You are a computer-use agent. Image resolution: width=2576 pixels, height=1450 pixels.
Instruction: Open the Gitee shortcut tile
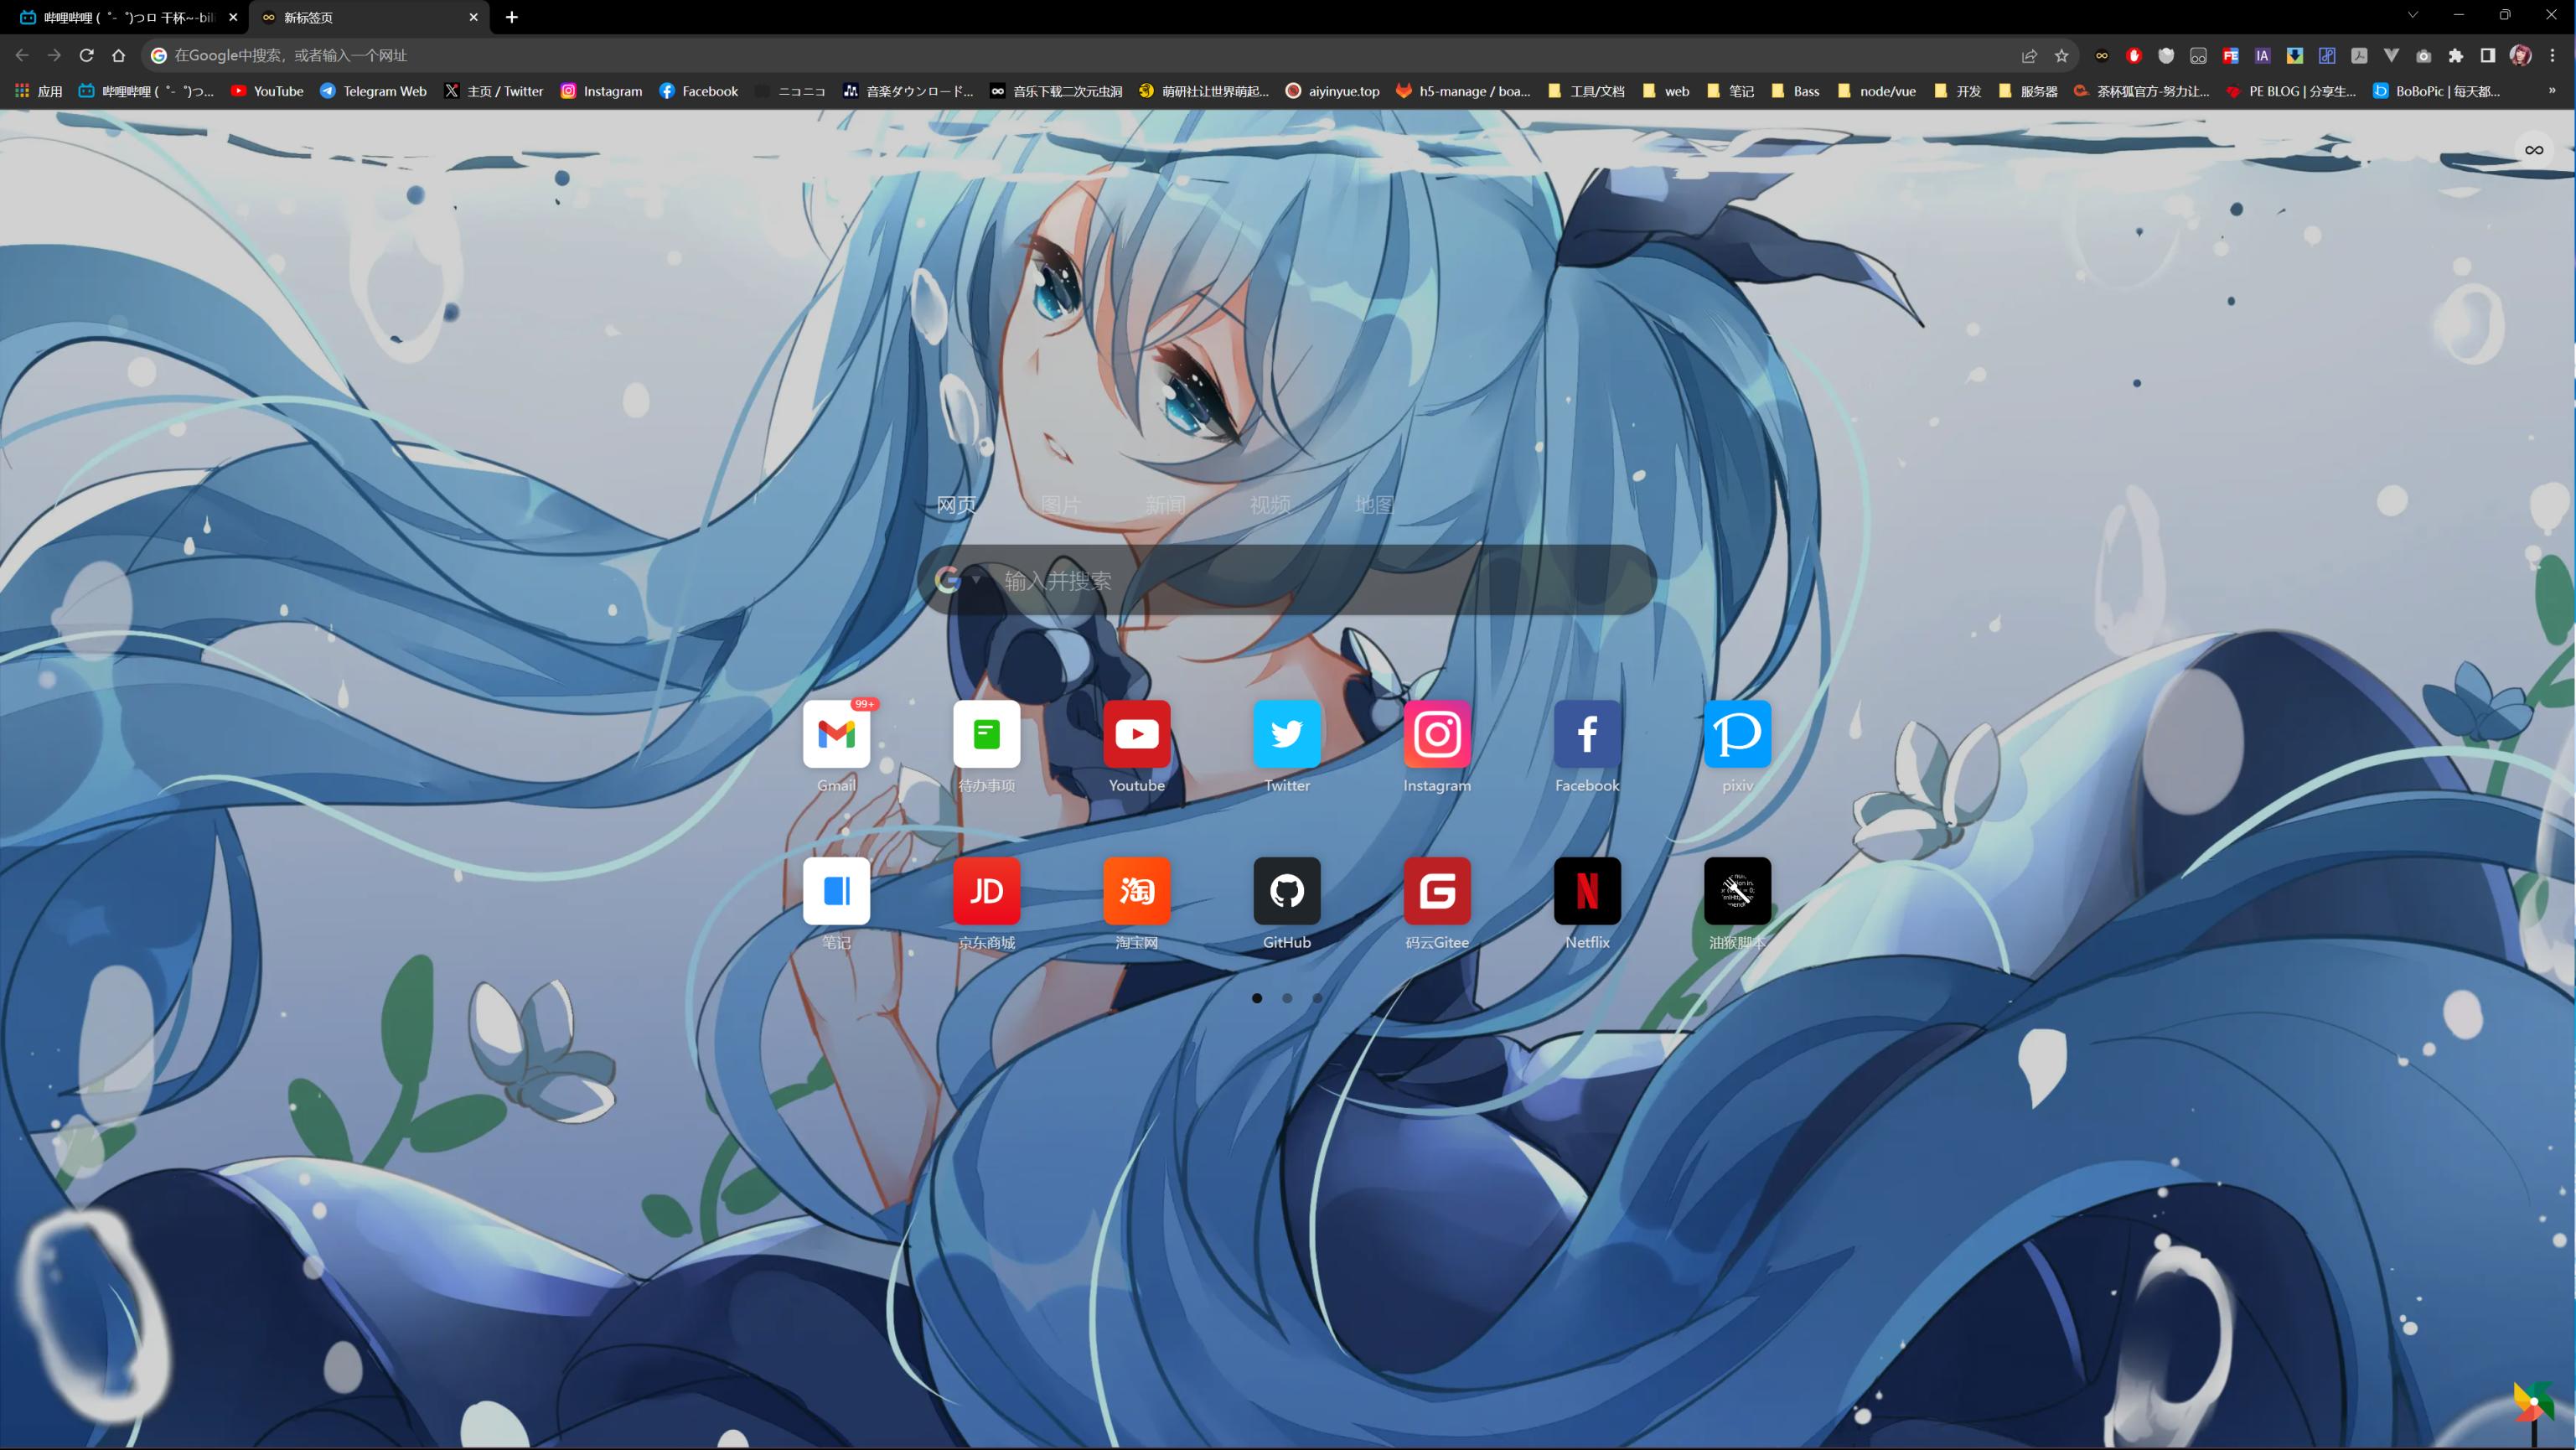tap(1436, 890)
